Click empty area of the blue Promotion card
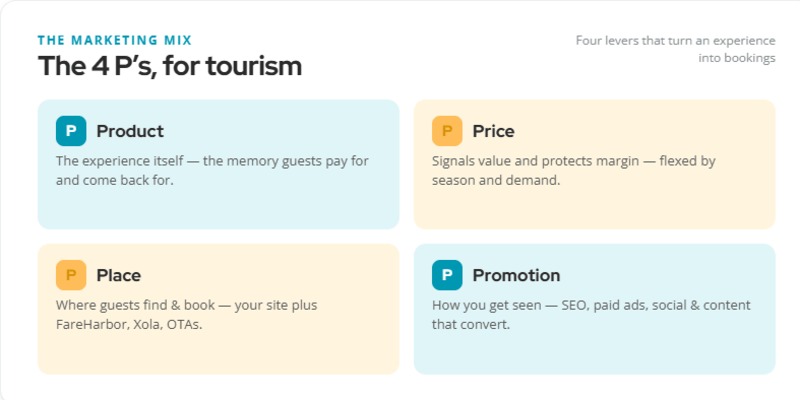Viewport: 800px width, 400px height. point(594,353)
